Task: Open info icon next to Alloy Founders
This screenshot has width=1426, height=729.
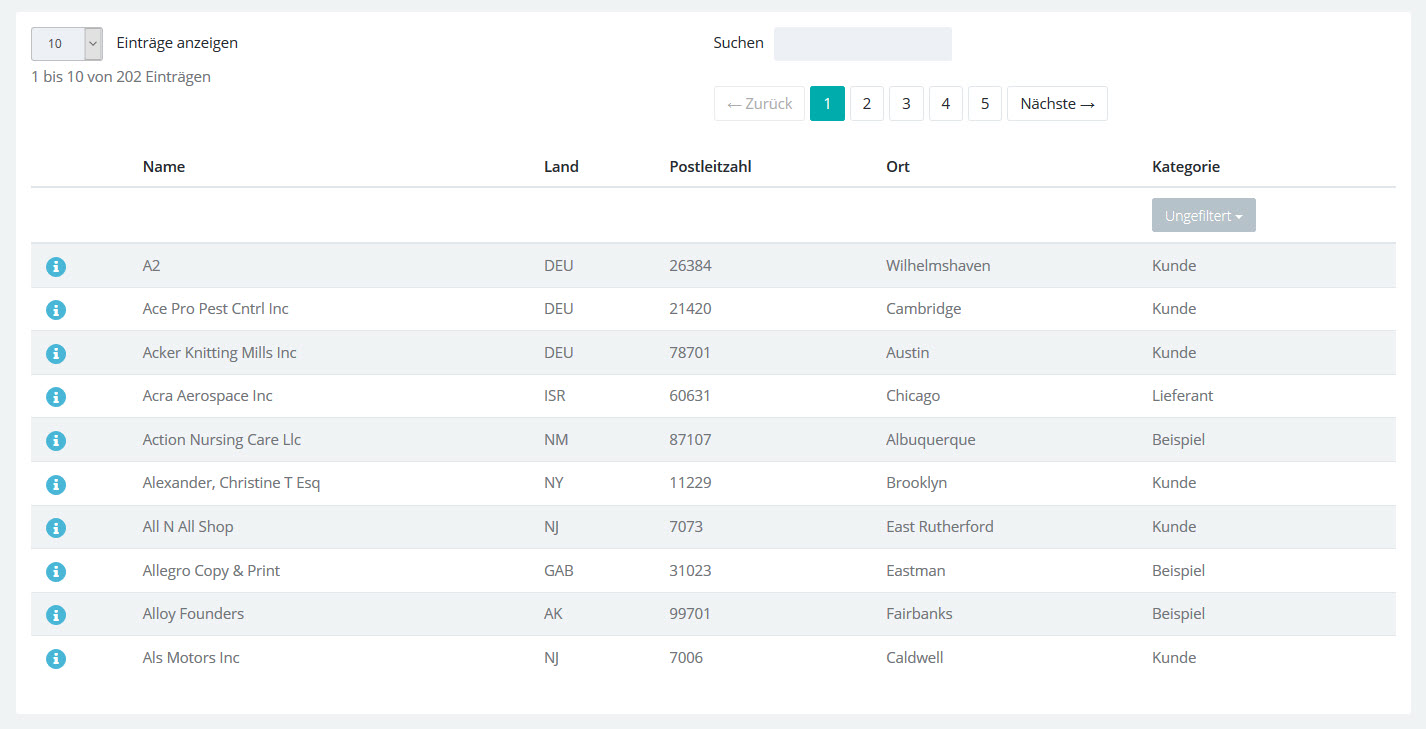Action: (x=56, y=615)
